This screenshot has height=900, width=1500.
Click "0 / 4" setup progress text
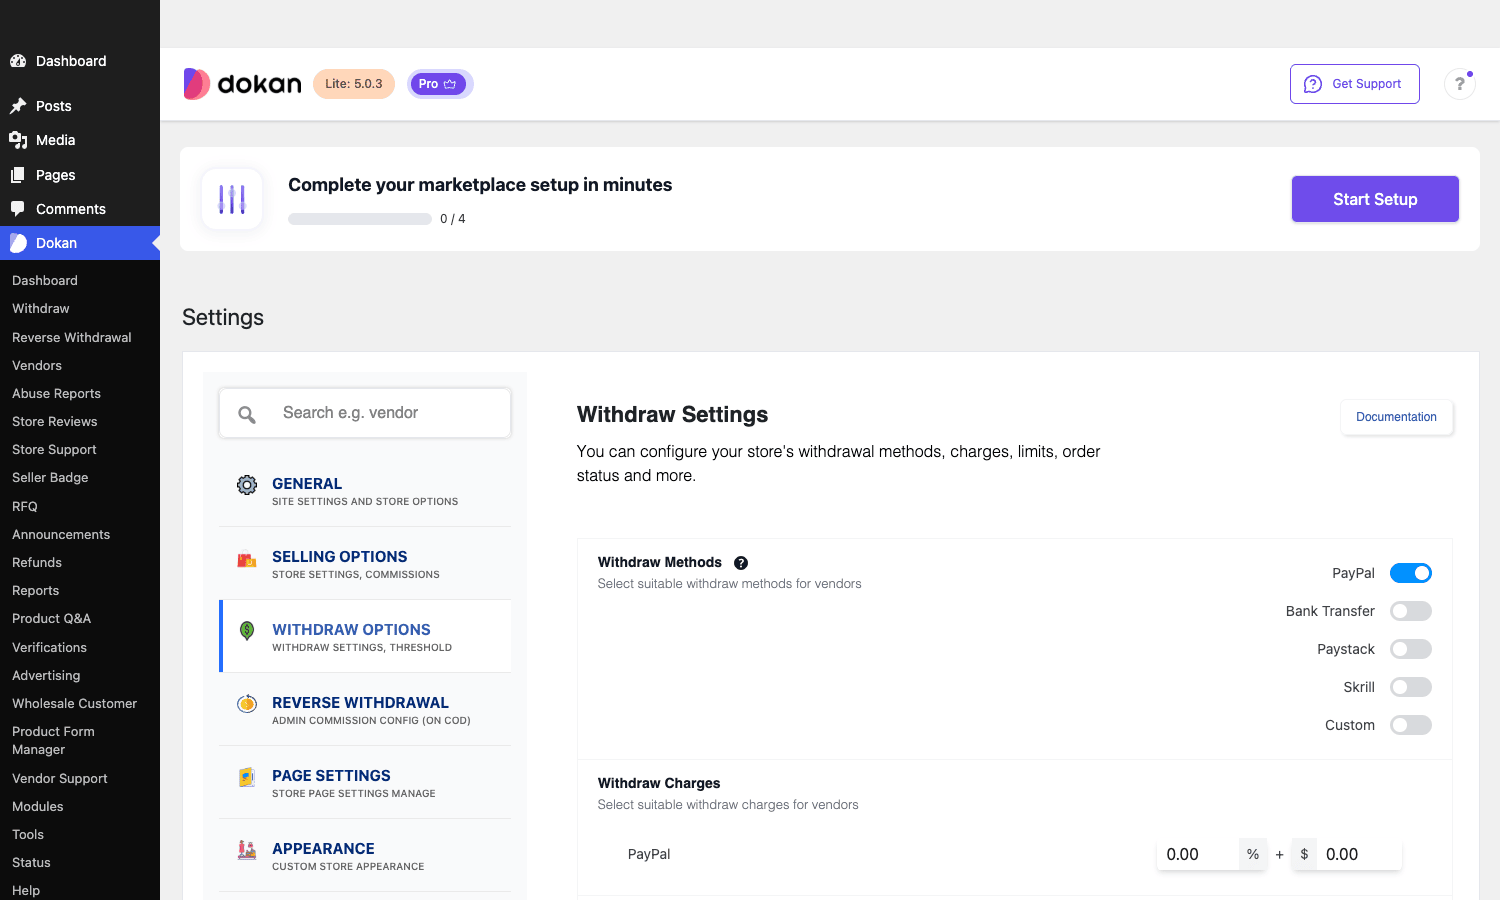(x=453, y=219)
